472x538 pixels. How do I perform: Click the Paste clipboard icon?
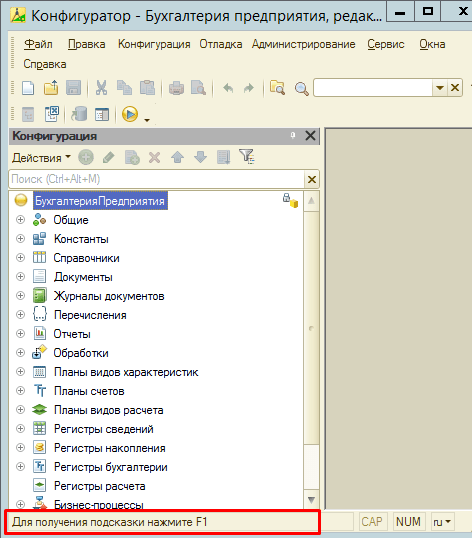[x=147, y=88]
